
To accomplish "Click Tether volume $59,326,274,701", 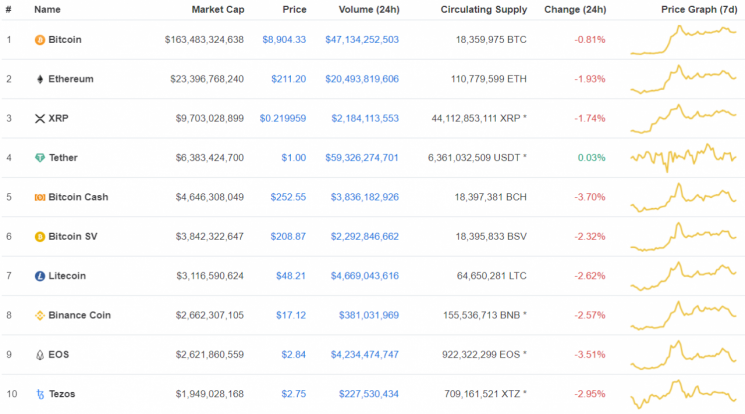I will (x=362, y=158).
